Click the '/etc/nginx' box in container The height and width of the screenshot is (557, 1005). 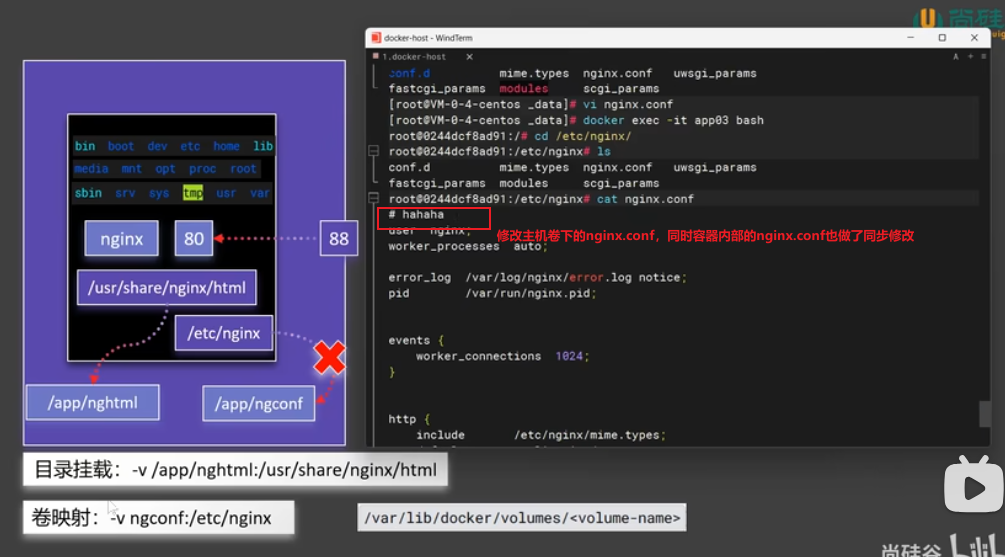point(224,333)
